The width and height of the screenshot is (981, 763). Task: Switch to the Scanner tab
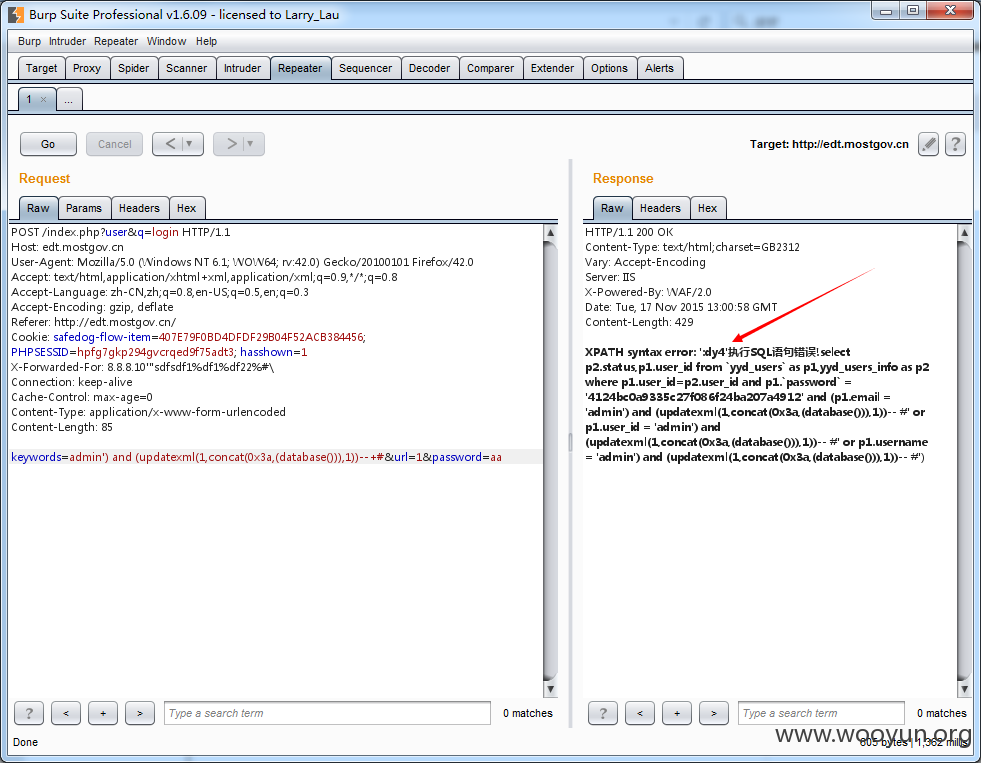pyautogui.click(x=186, y=68)
